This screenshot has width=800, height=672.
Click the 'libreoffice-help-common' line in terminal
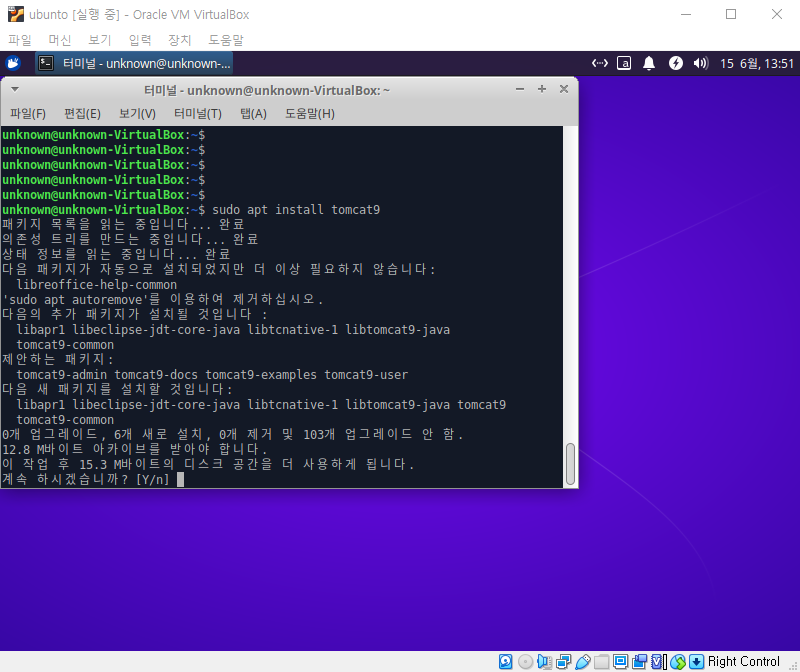[96, 285]
